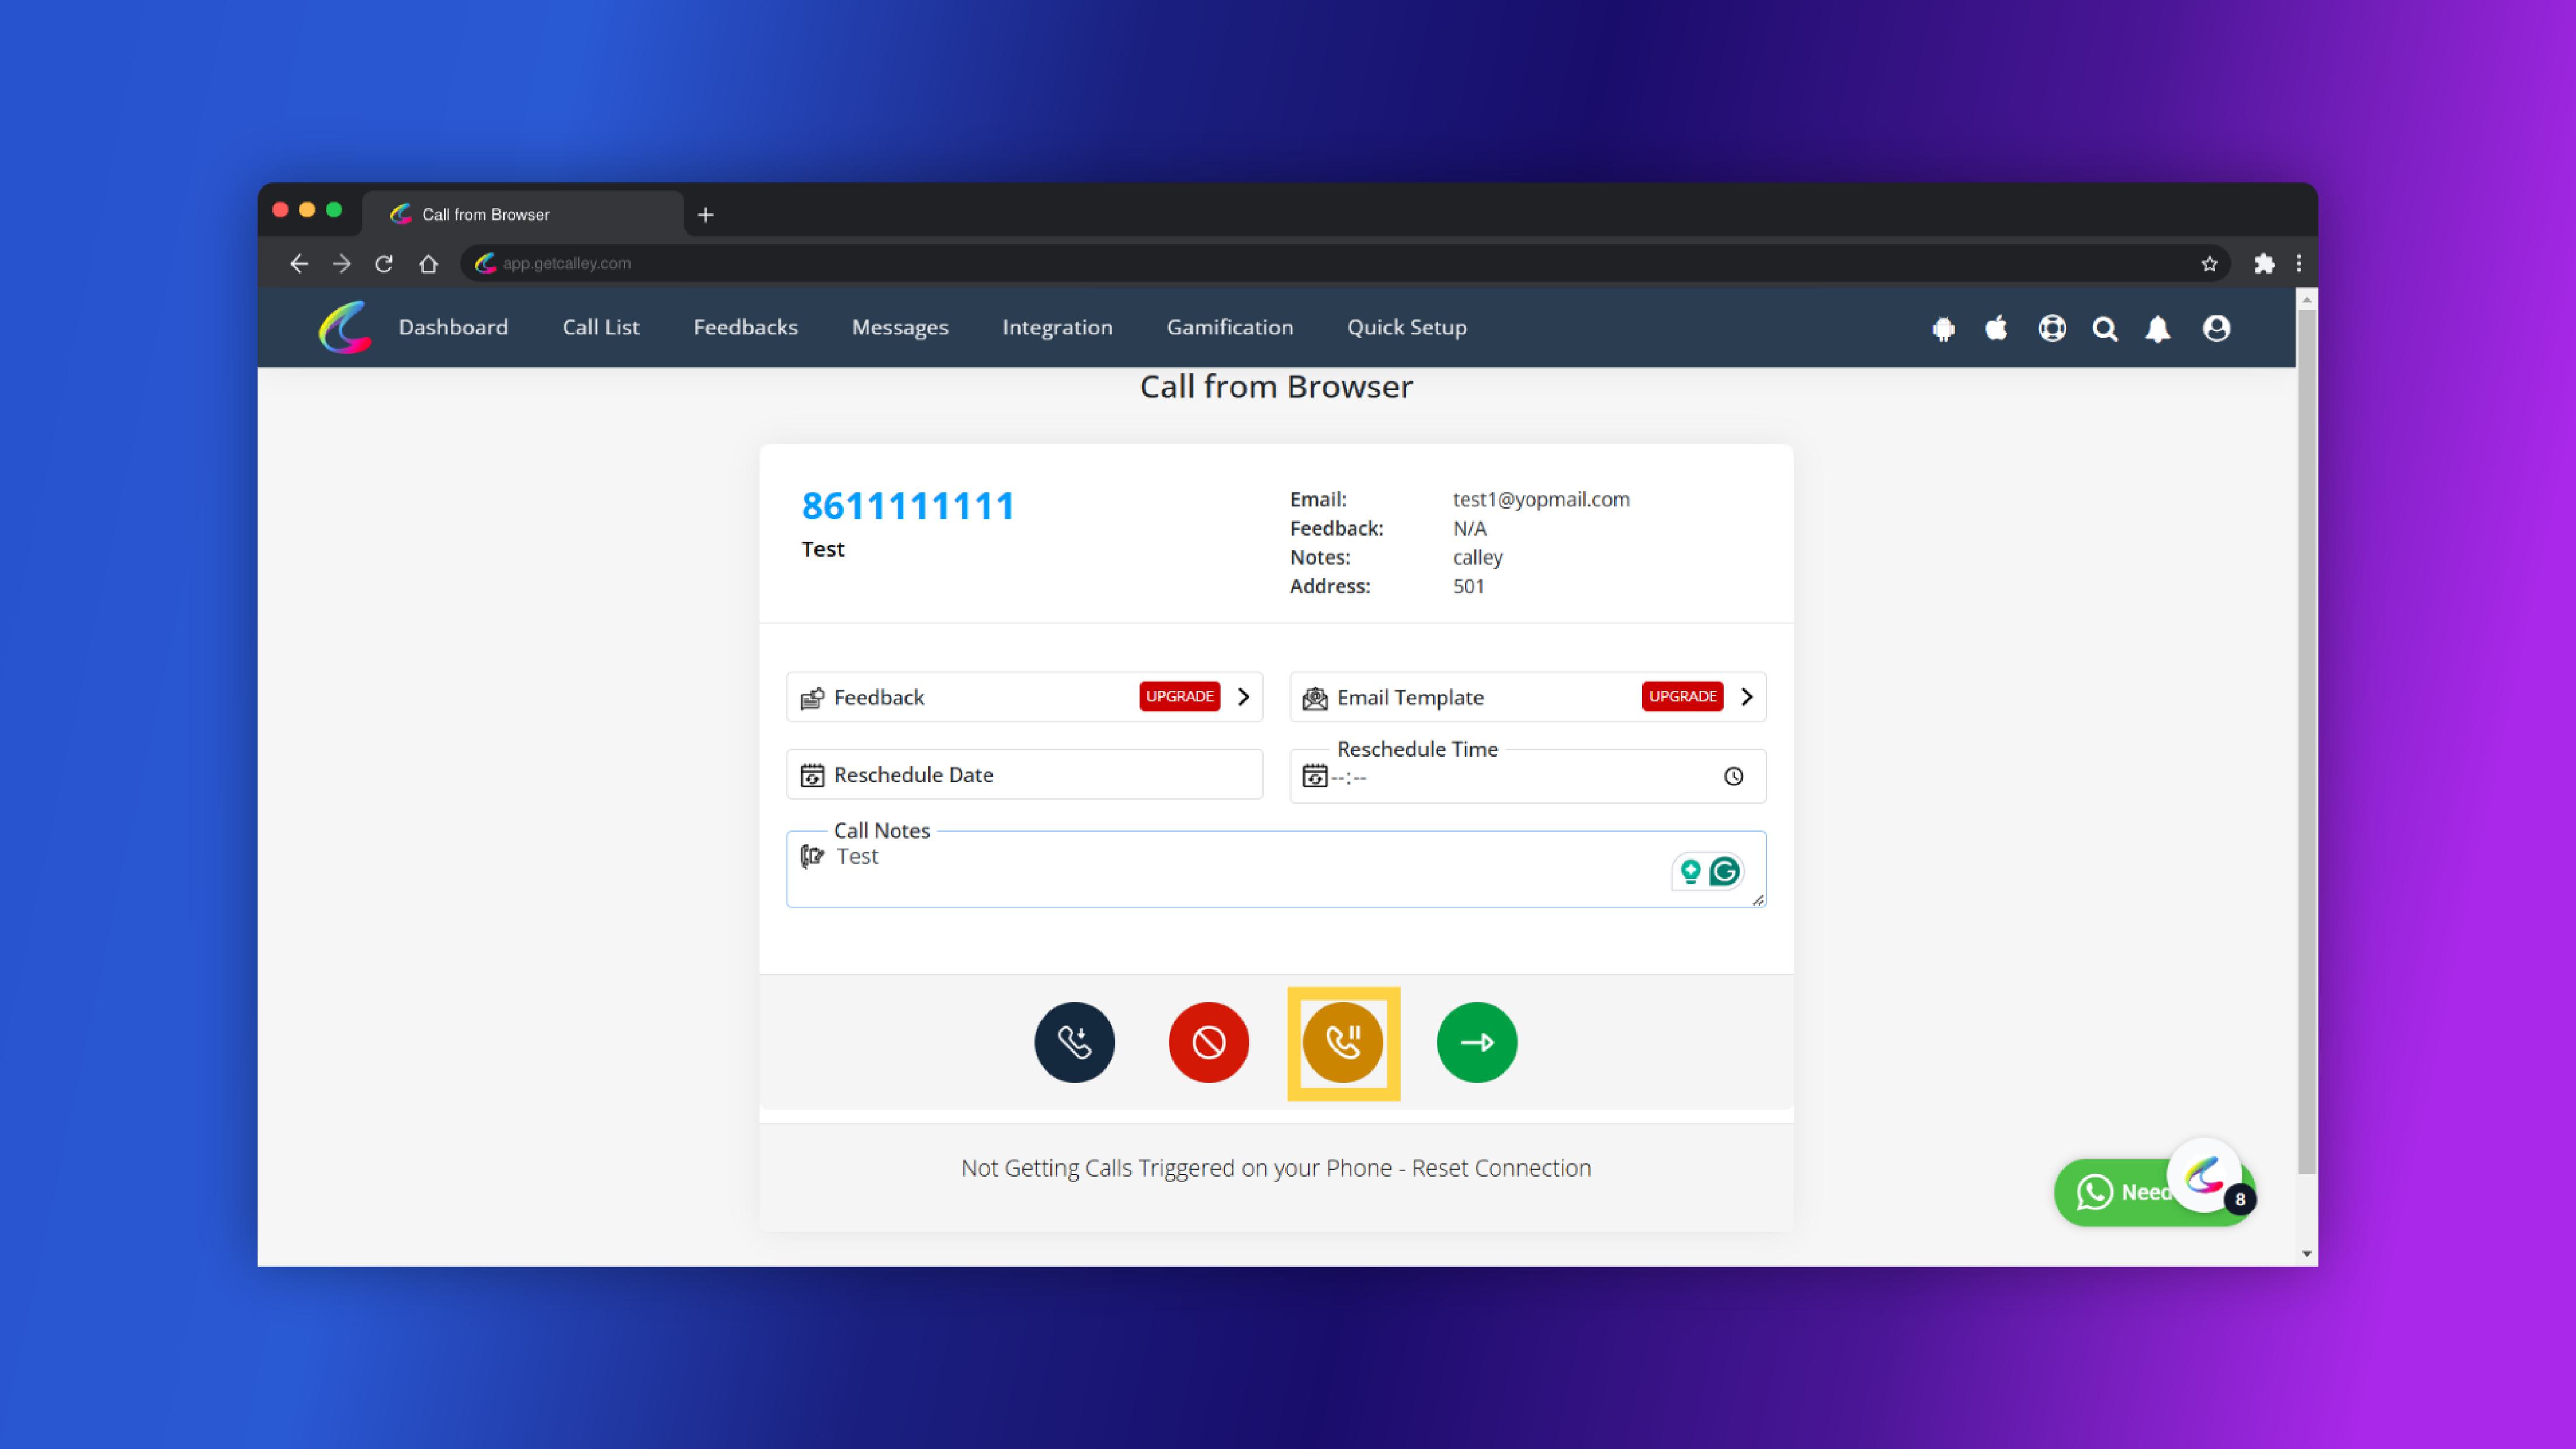This screenshot has width=2576, height=1449.
Task: Open the Feedback dropdown field
Action: [1024, 696]
